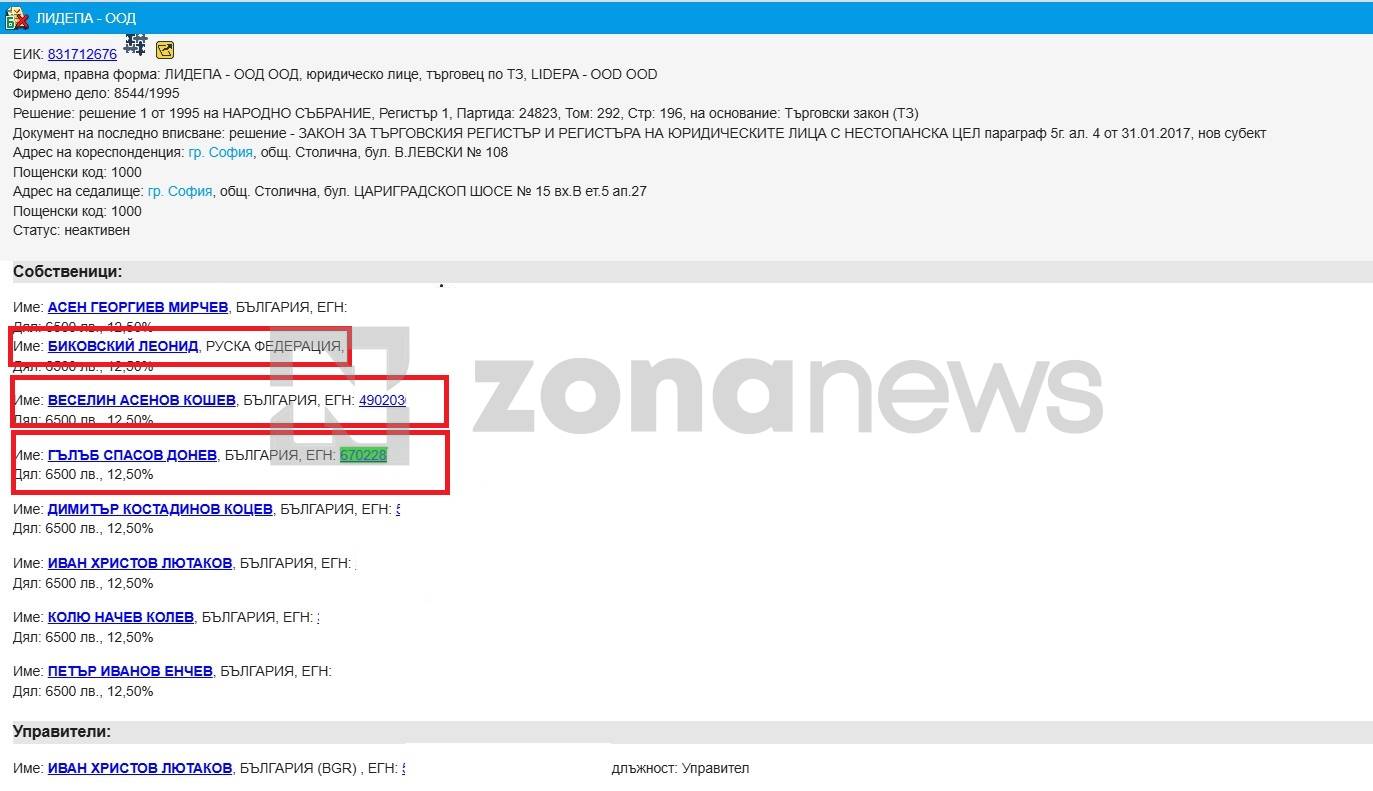
Task: Open manager ИВАН ХРИСТОВ ЛЮТАКОВ under Управители
Action: pos(140,768)
